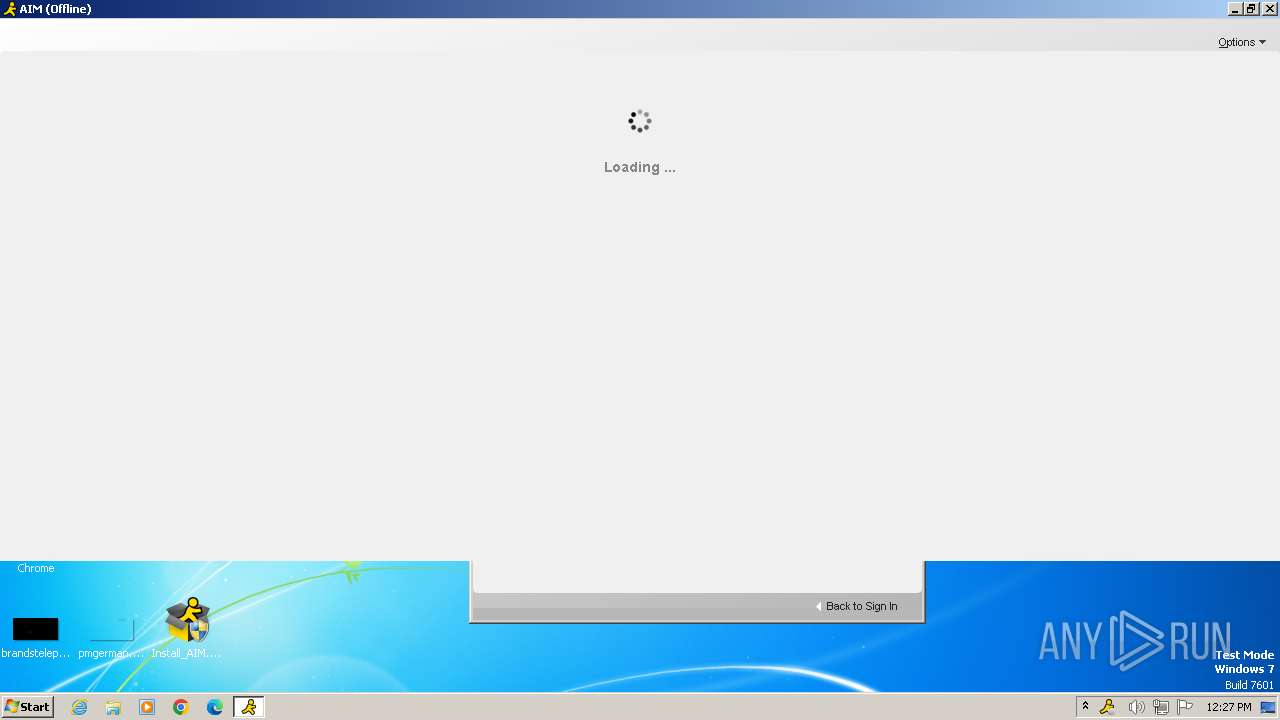
Task: Click the Back to Sign In link
Action: pos(857,606)
